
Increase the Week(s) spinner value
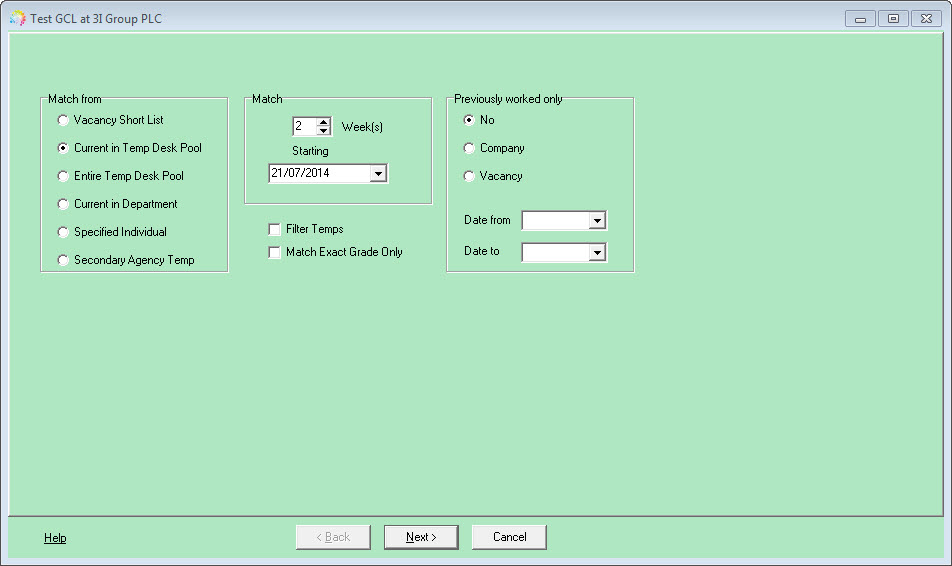tap(324, 121)
